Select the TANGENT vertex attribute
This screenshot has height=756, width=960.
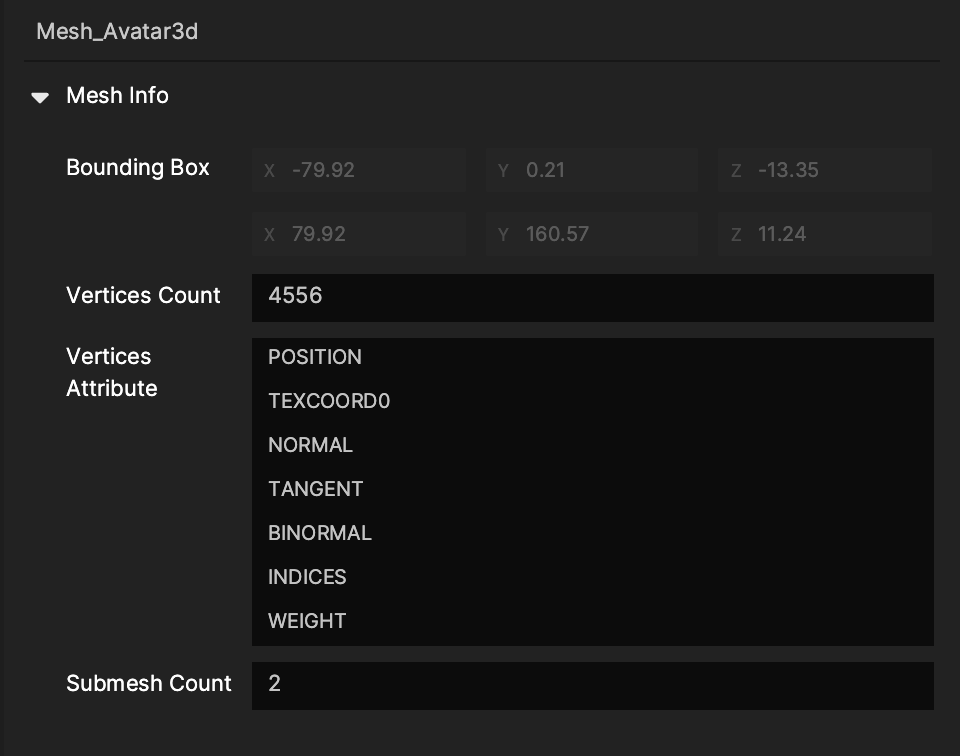coord(315,489)
